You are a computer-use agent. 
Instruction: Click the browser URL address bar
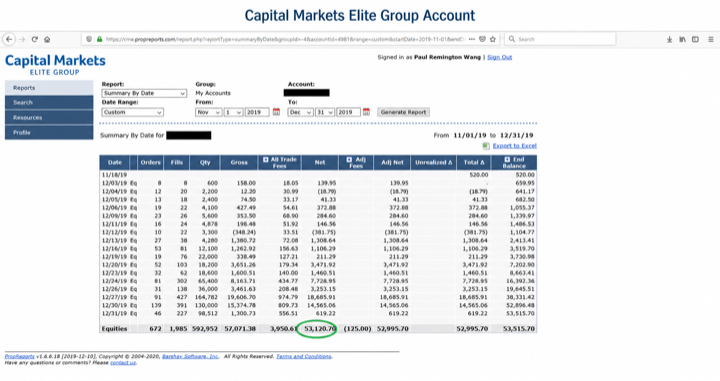(x=285, y=39)
